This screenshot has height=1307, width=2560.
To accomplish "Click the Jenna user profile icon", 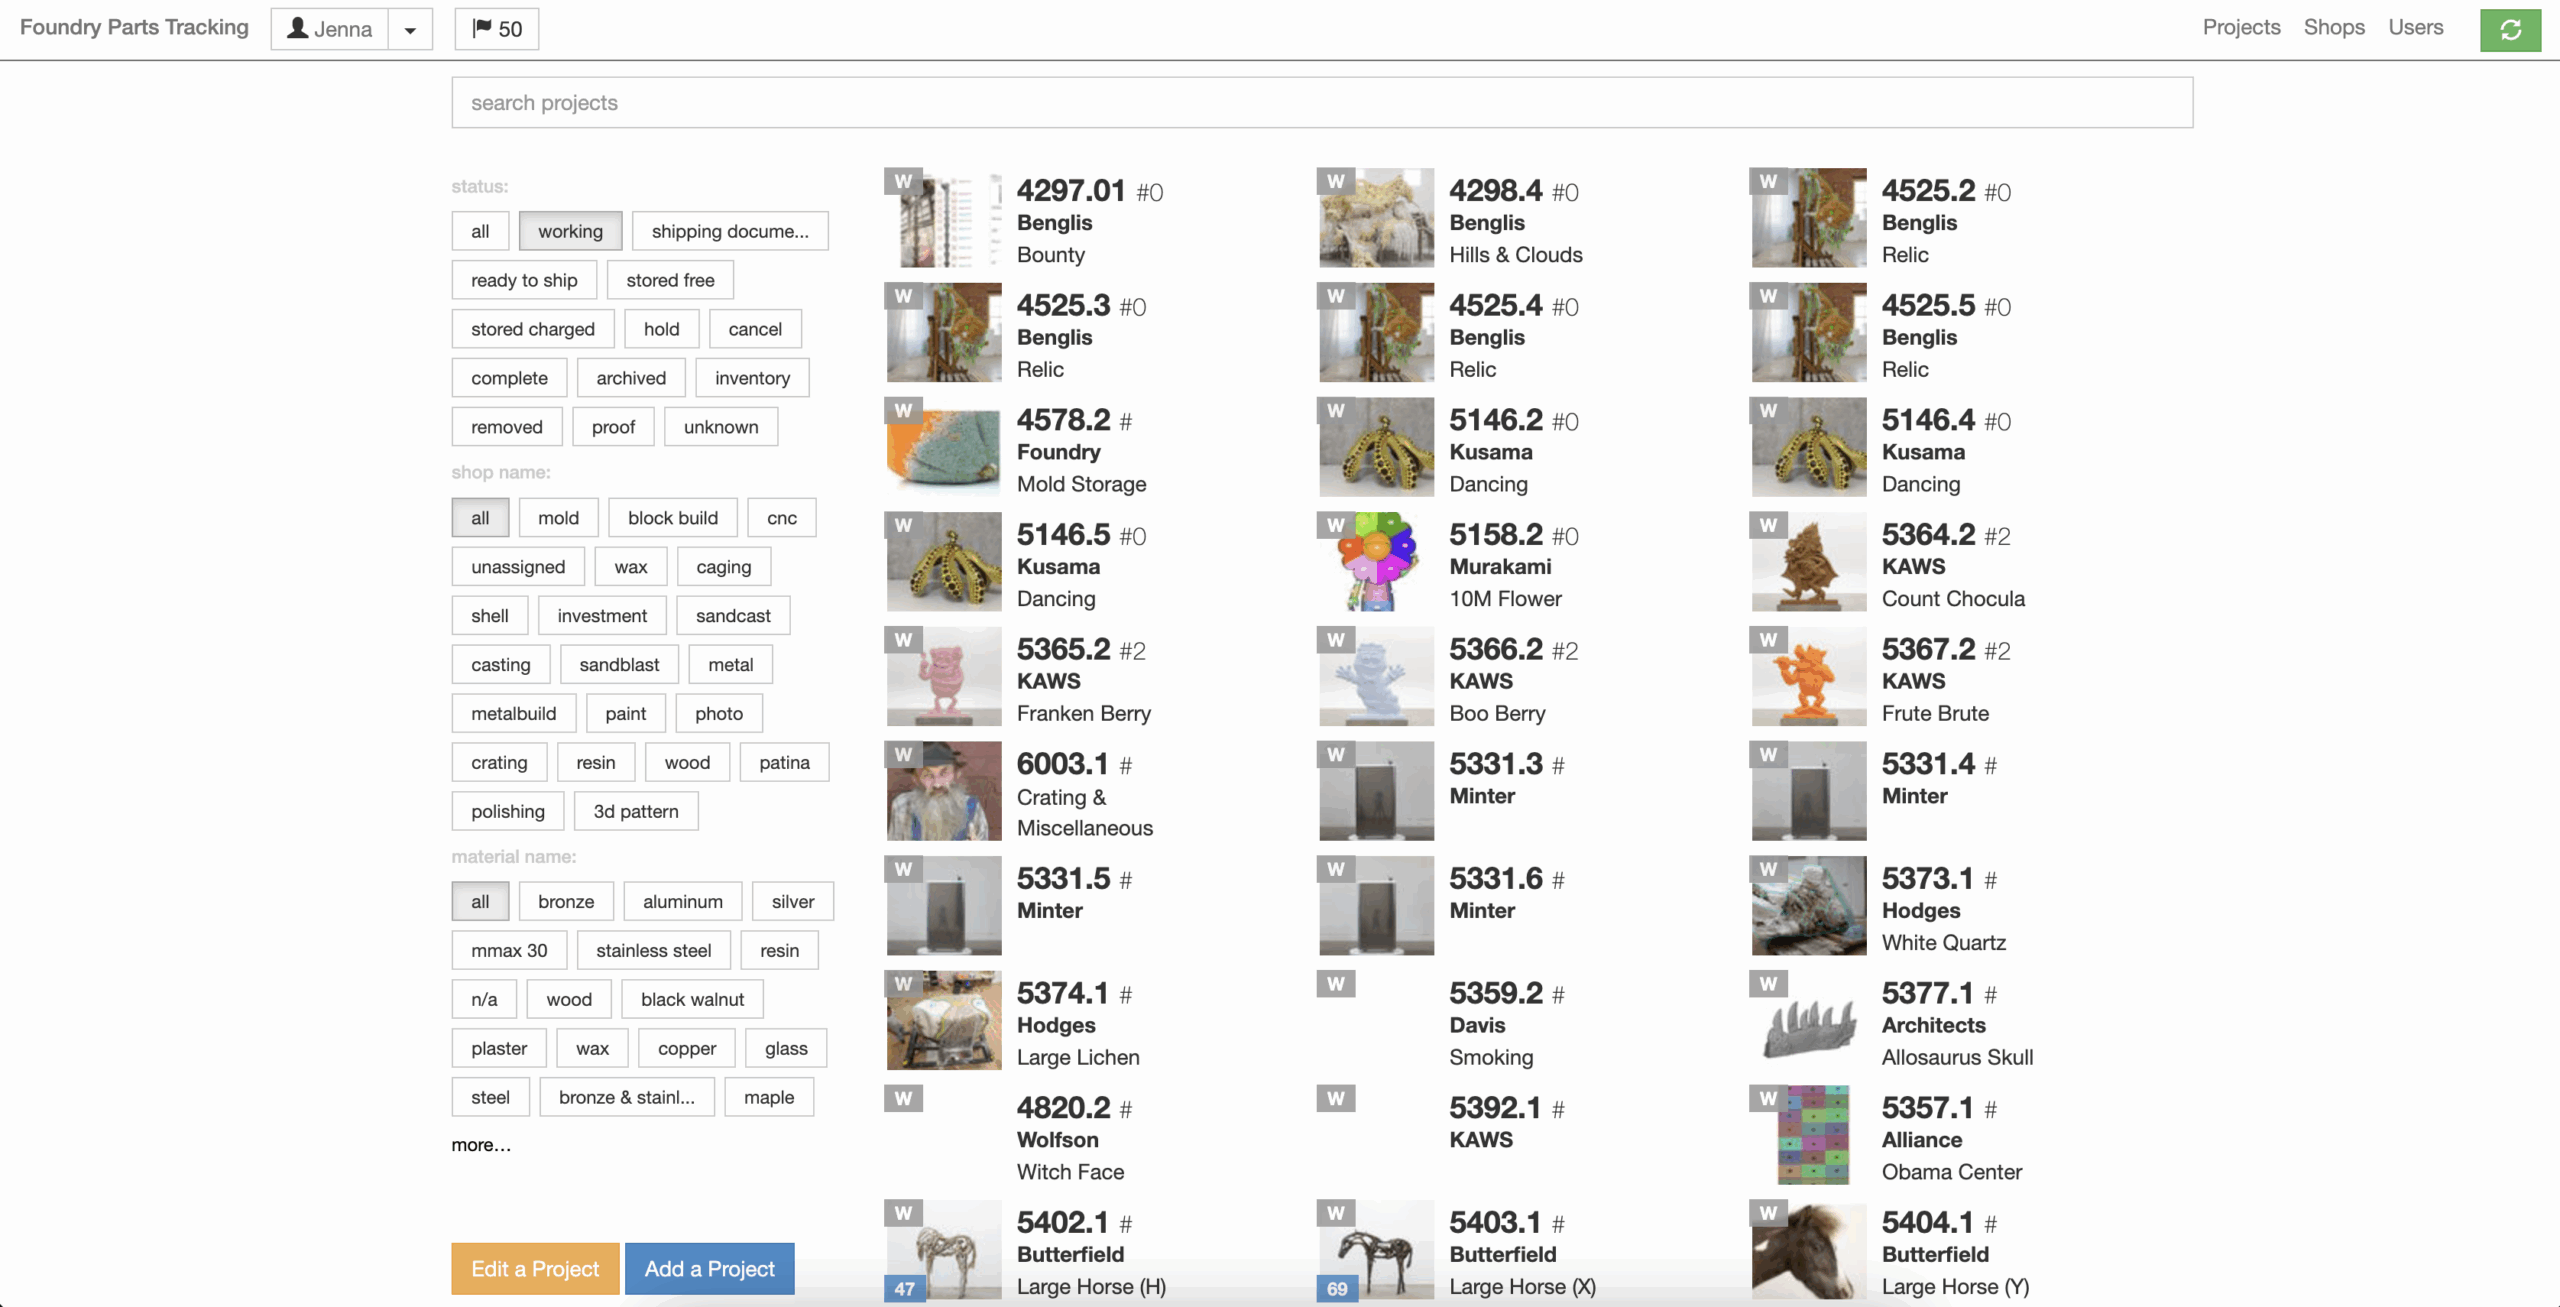I will [x=298, y=29].
